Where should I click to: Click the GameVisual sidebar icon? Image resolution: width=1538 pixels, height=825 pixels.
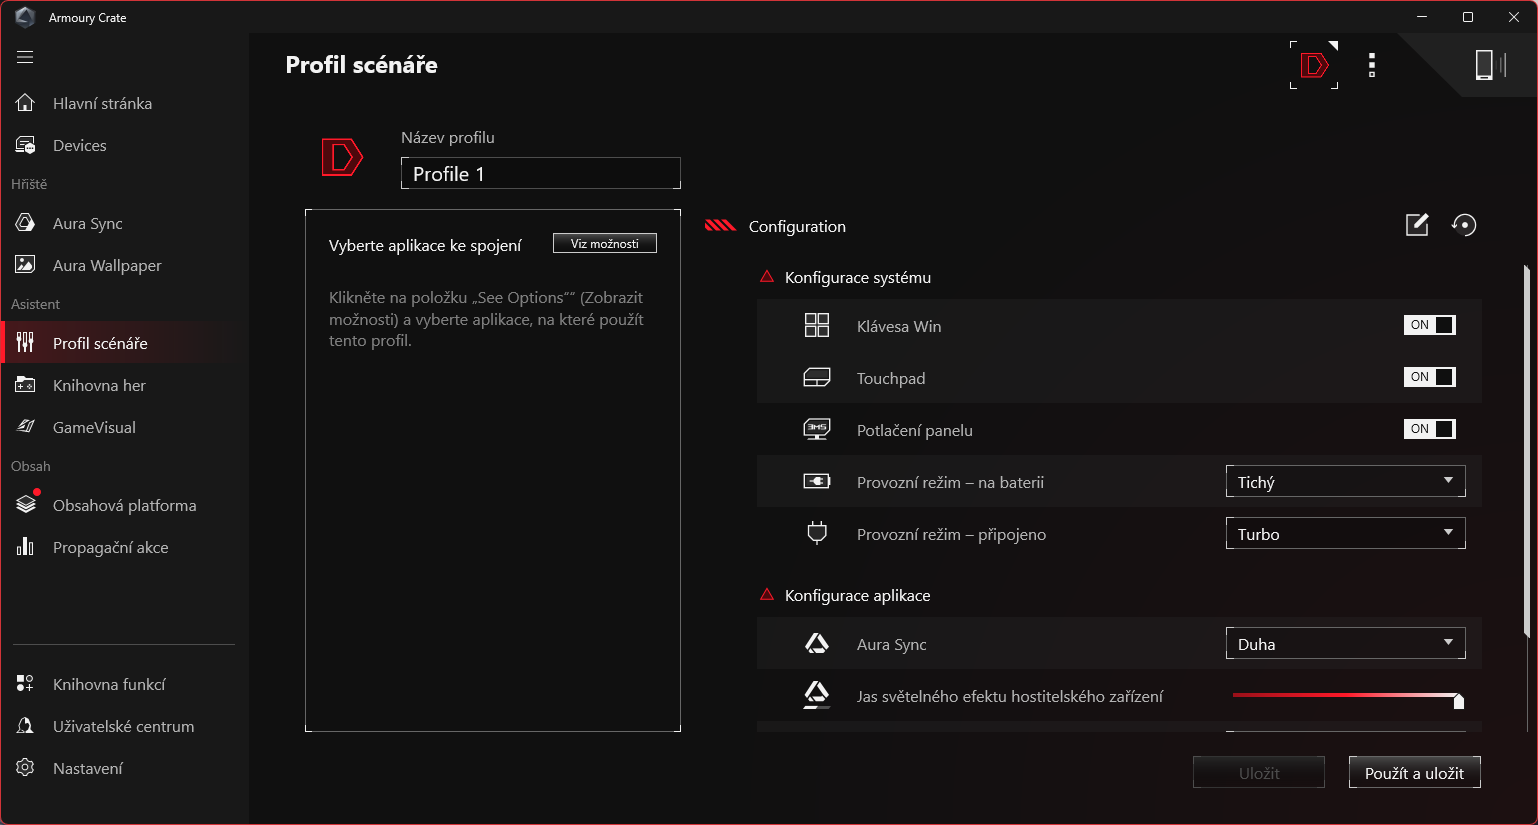click(x=26, y=427)
